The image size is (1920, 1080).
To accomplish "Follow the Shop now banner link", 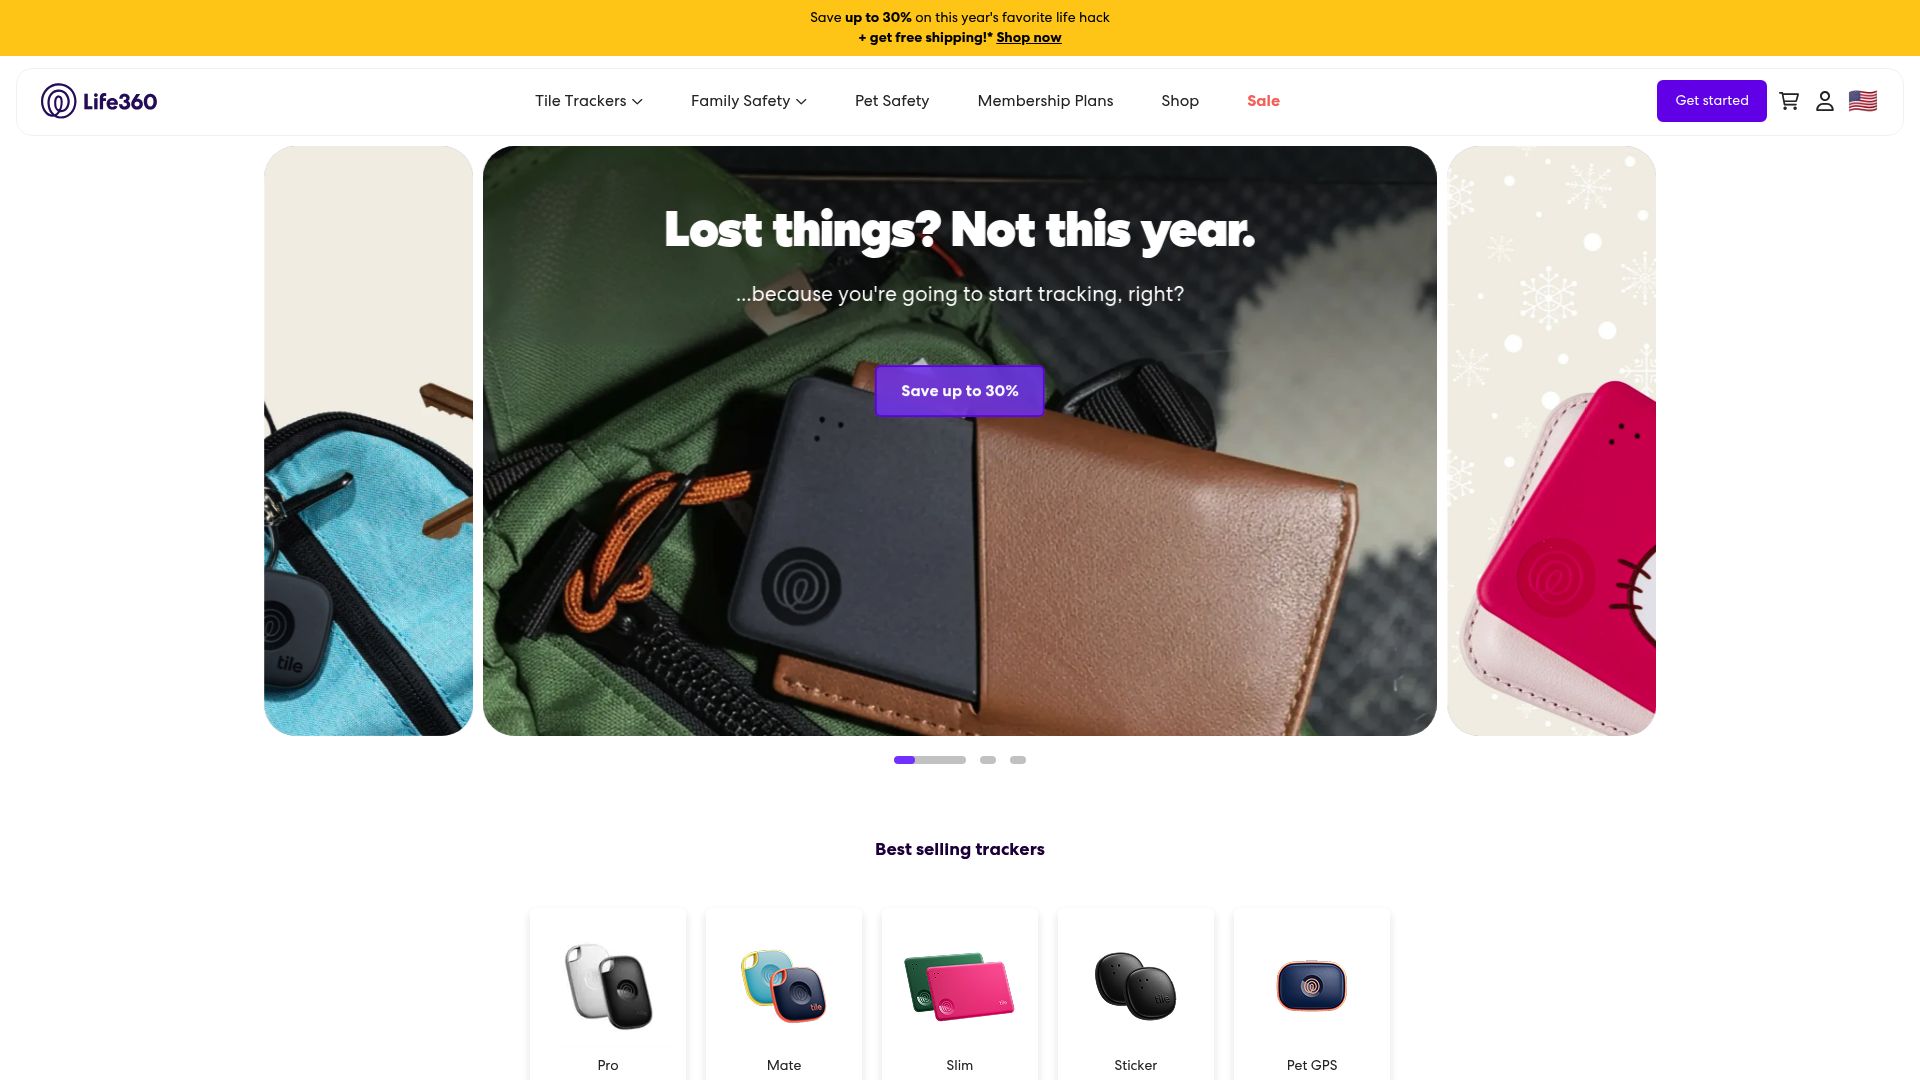I will tap(1029, 38).
